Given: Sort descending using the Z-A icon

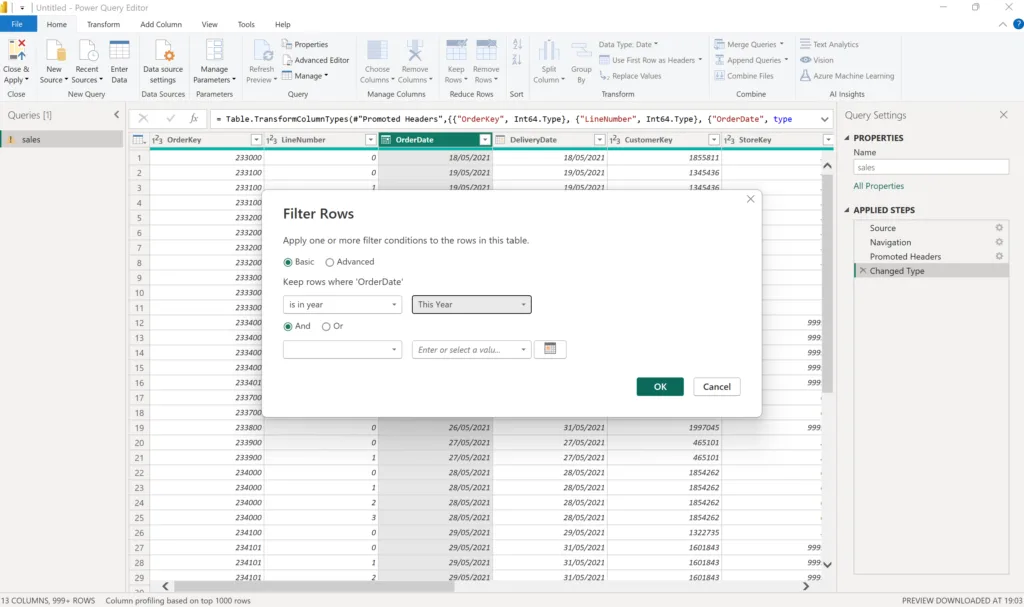Looking at the screenshot, I should point(517,60).
